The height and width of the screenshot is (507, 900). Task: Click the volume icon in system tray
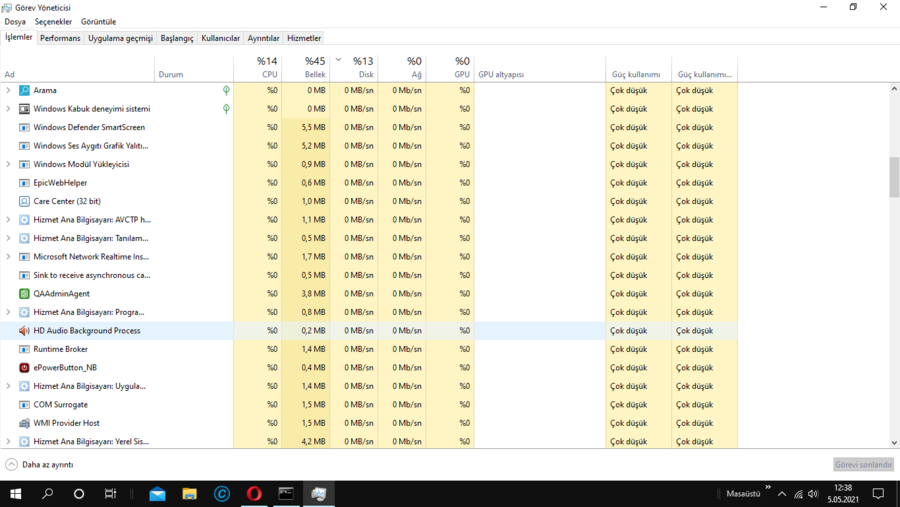tap(813, 494)
